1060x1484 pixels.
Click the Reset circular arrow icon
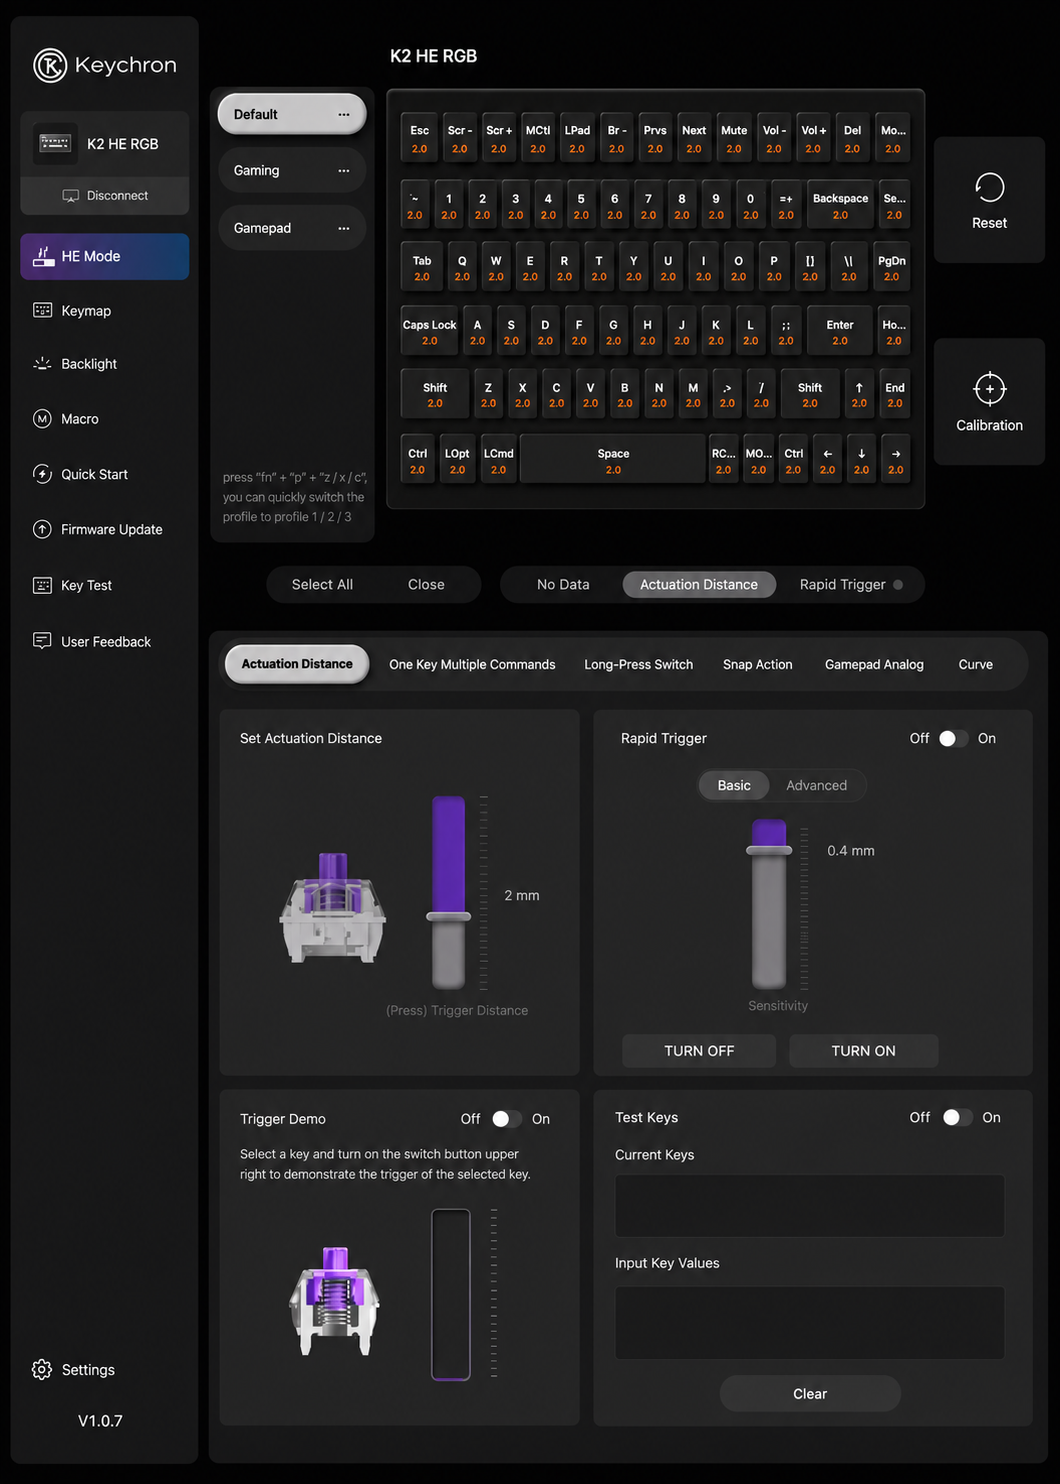pyautogui.click(x=989, y=187)
